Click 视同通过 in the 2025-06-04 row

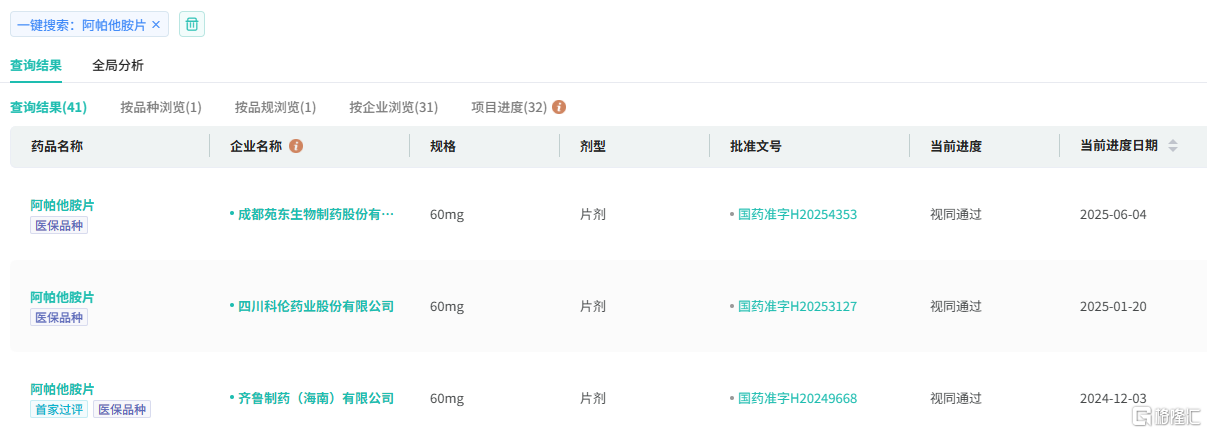(956, 214)
